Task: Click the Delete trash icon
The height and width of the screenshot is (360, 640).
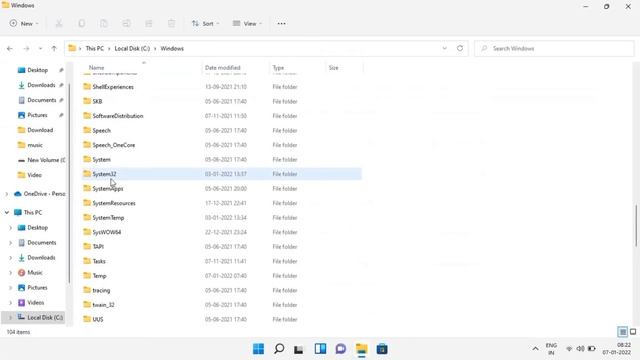Action: (x=171, y=24)
